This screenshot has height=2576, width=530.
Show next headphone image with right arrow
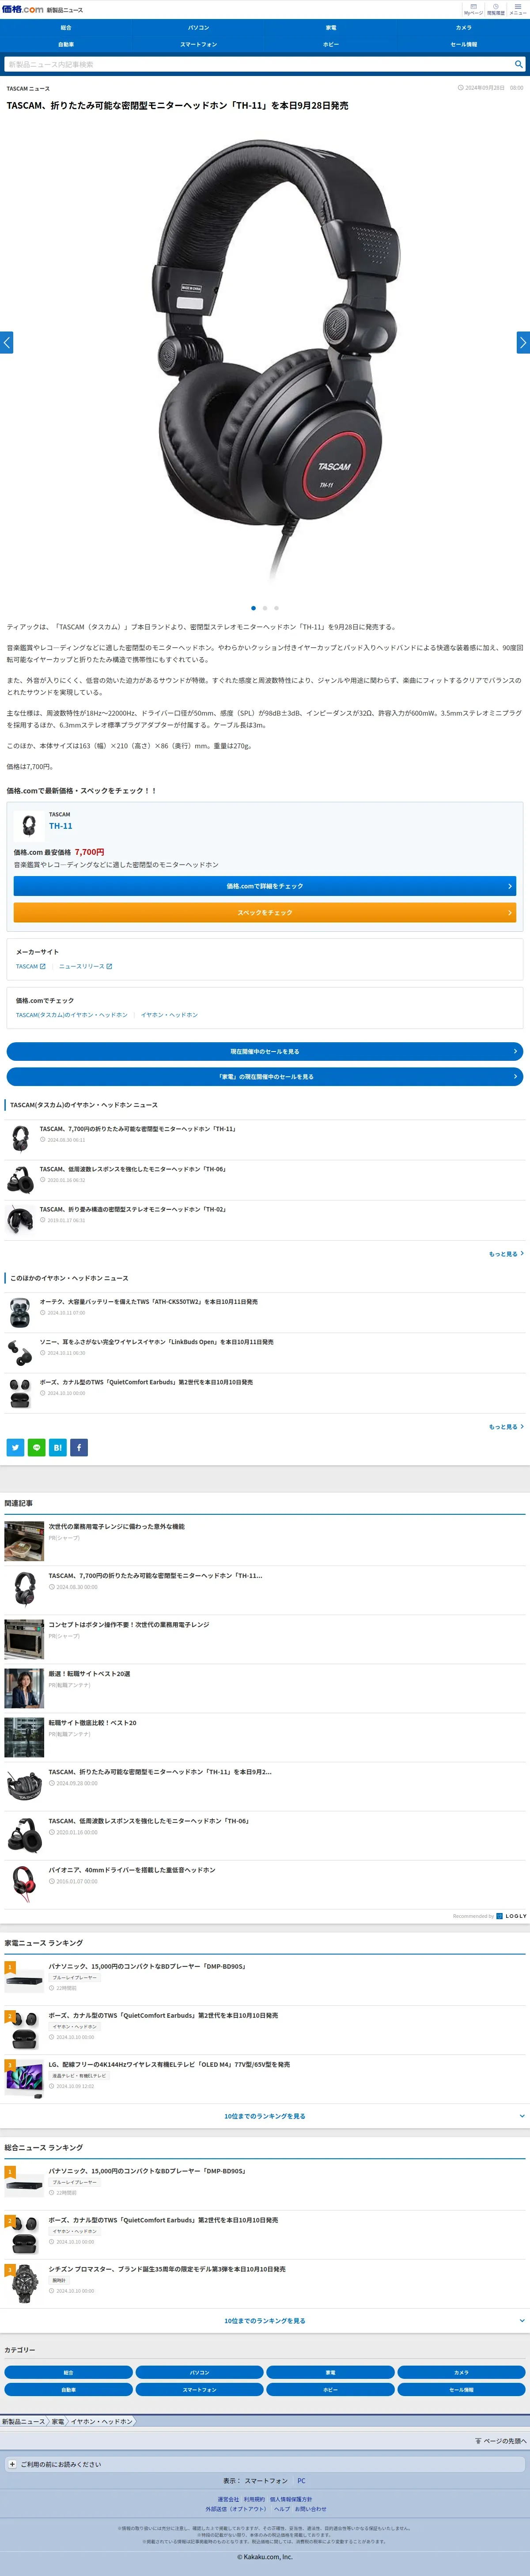(x=523, y=342)
